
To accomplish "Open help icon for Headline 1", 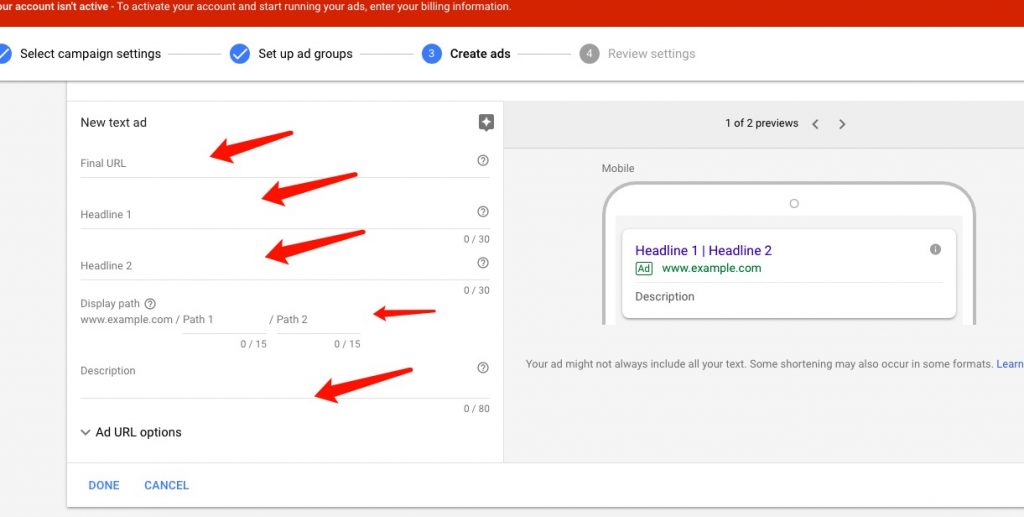I will [x=483, y=212].
